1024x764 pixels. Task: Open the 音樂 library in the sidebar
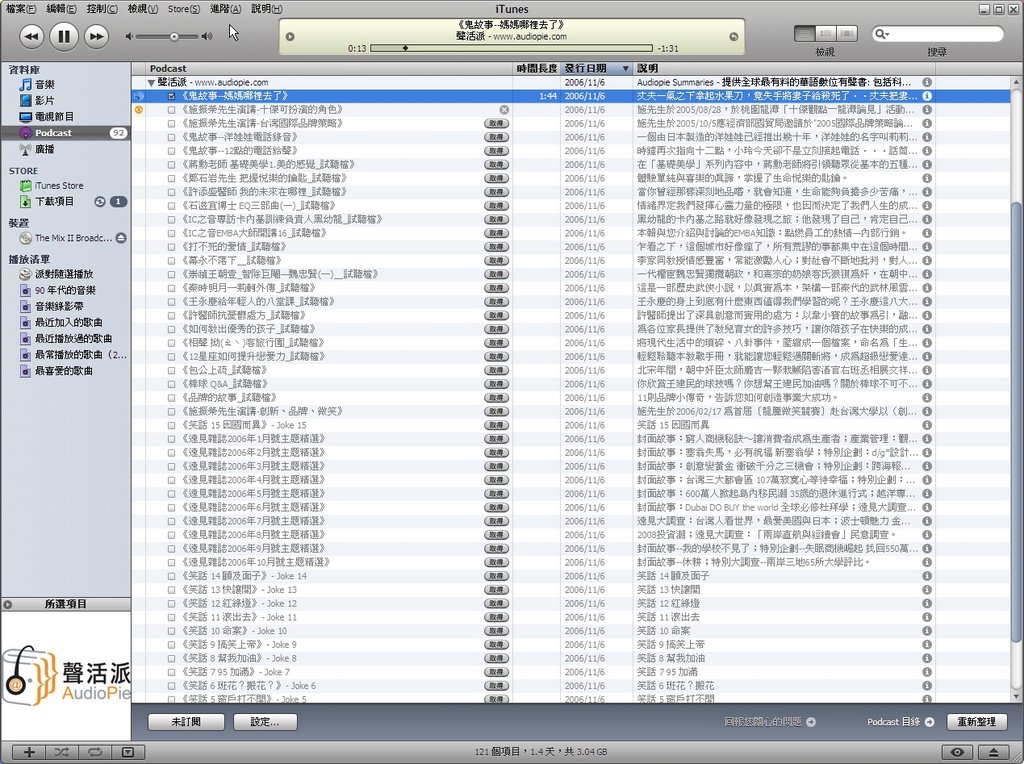pos(44,84)
